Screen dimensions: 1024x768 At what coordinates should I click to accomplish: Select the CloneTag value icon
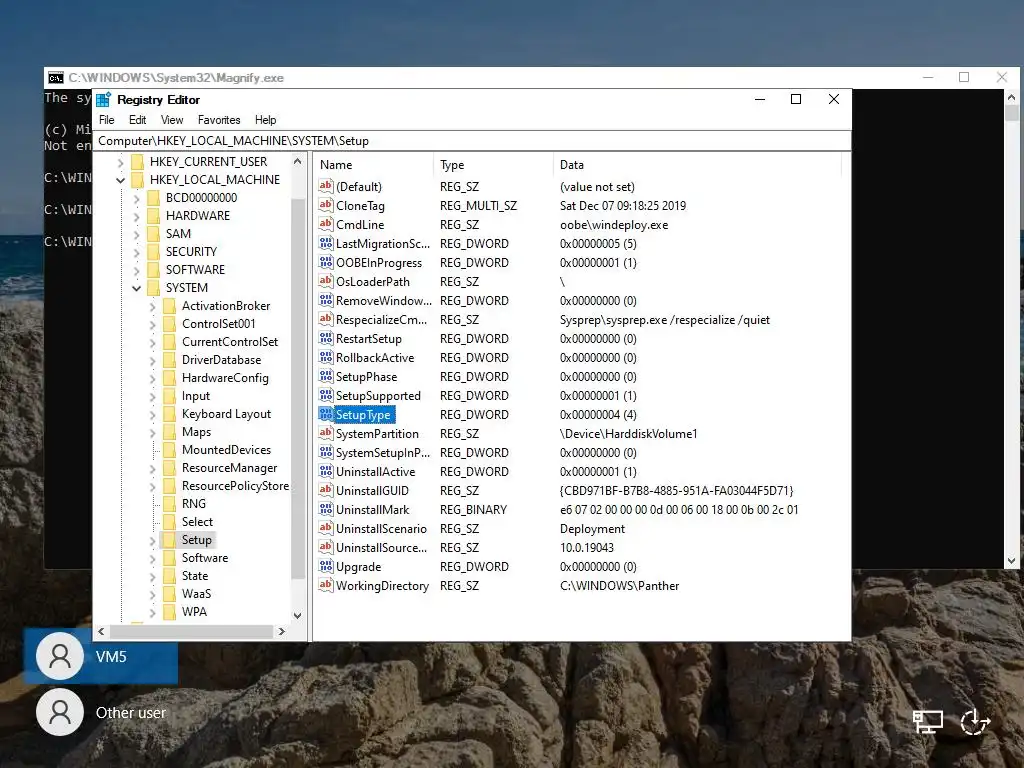tap(325, 205)
